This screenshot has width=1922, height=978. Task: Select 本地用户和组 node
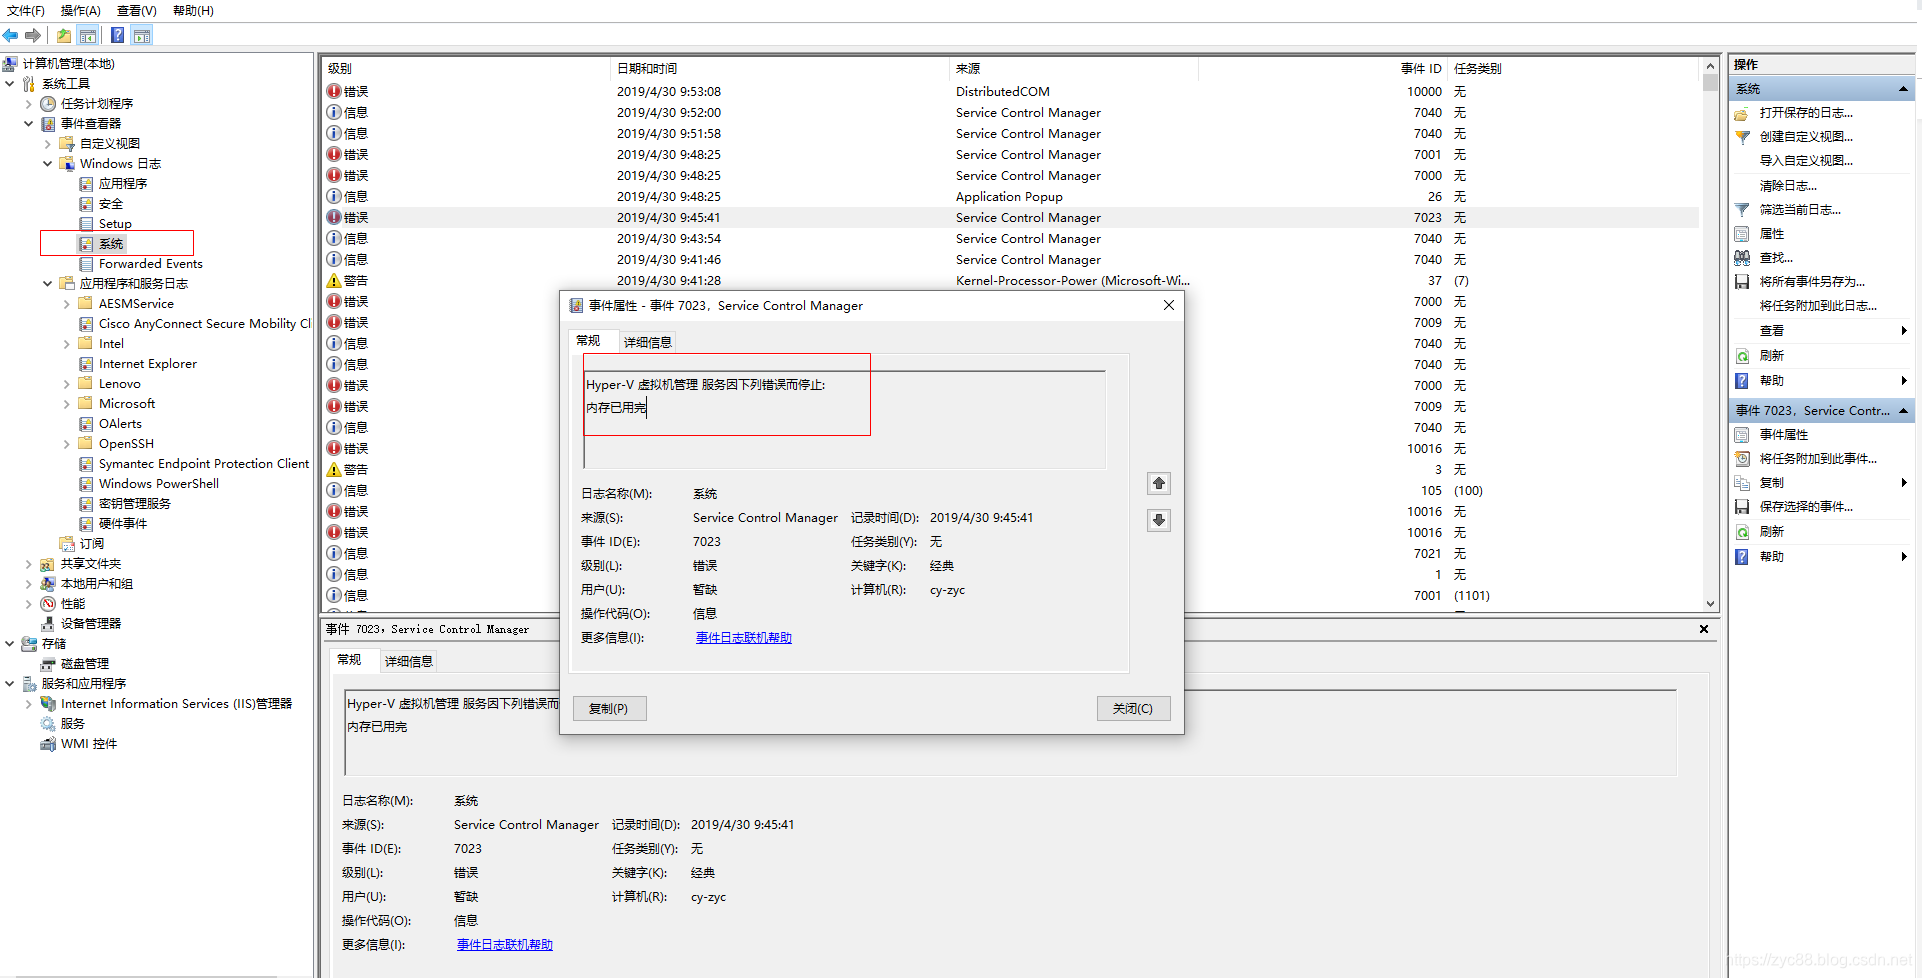click(x=96, y=584)
